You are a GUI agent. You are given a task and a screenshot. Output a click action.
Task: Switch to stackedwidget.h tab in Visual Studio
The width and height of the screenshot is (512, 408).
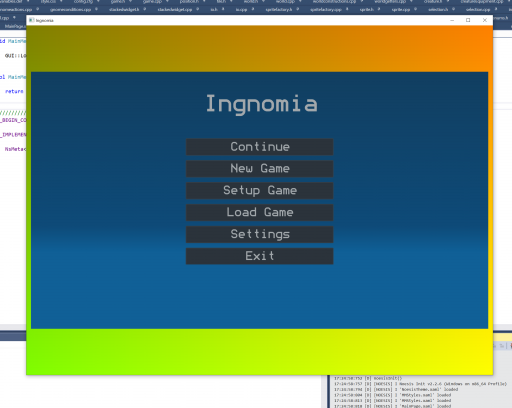click(x=124, y=9)
